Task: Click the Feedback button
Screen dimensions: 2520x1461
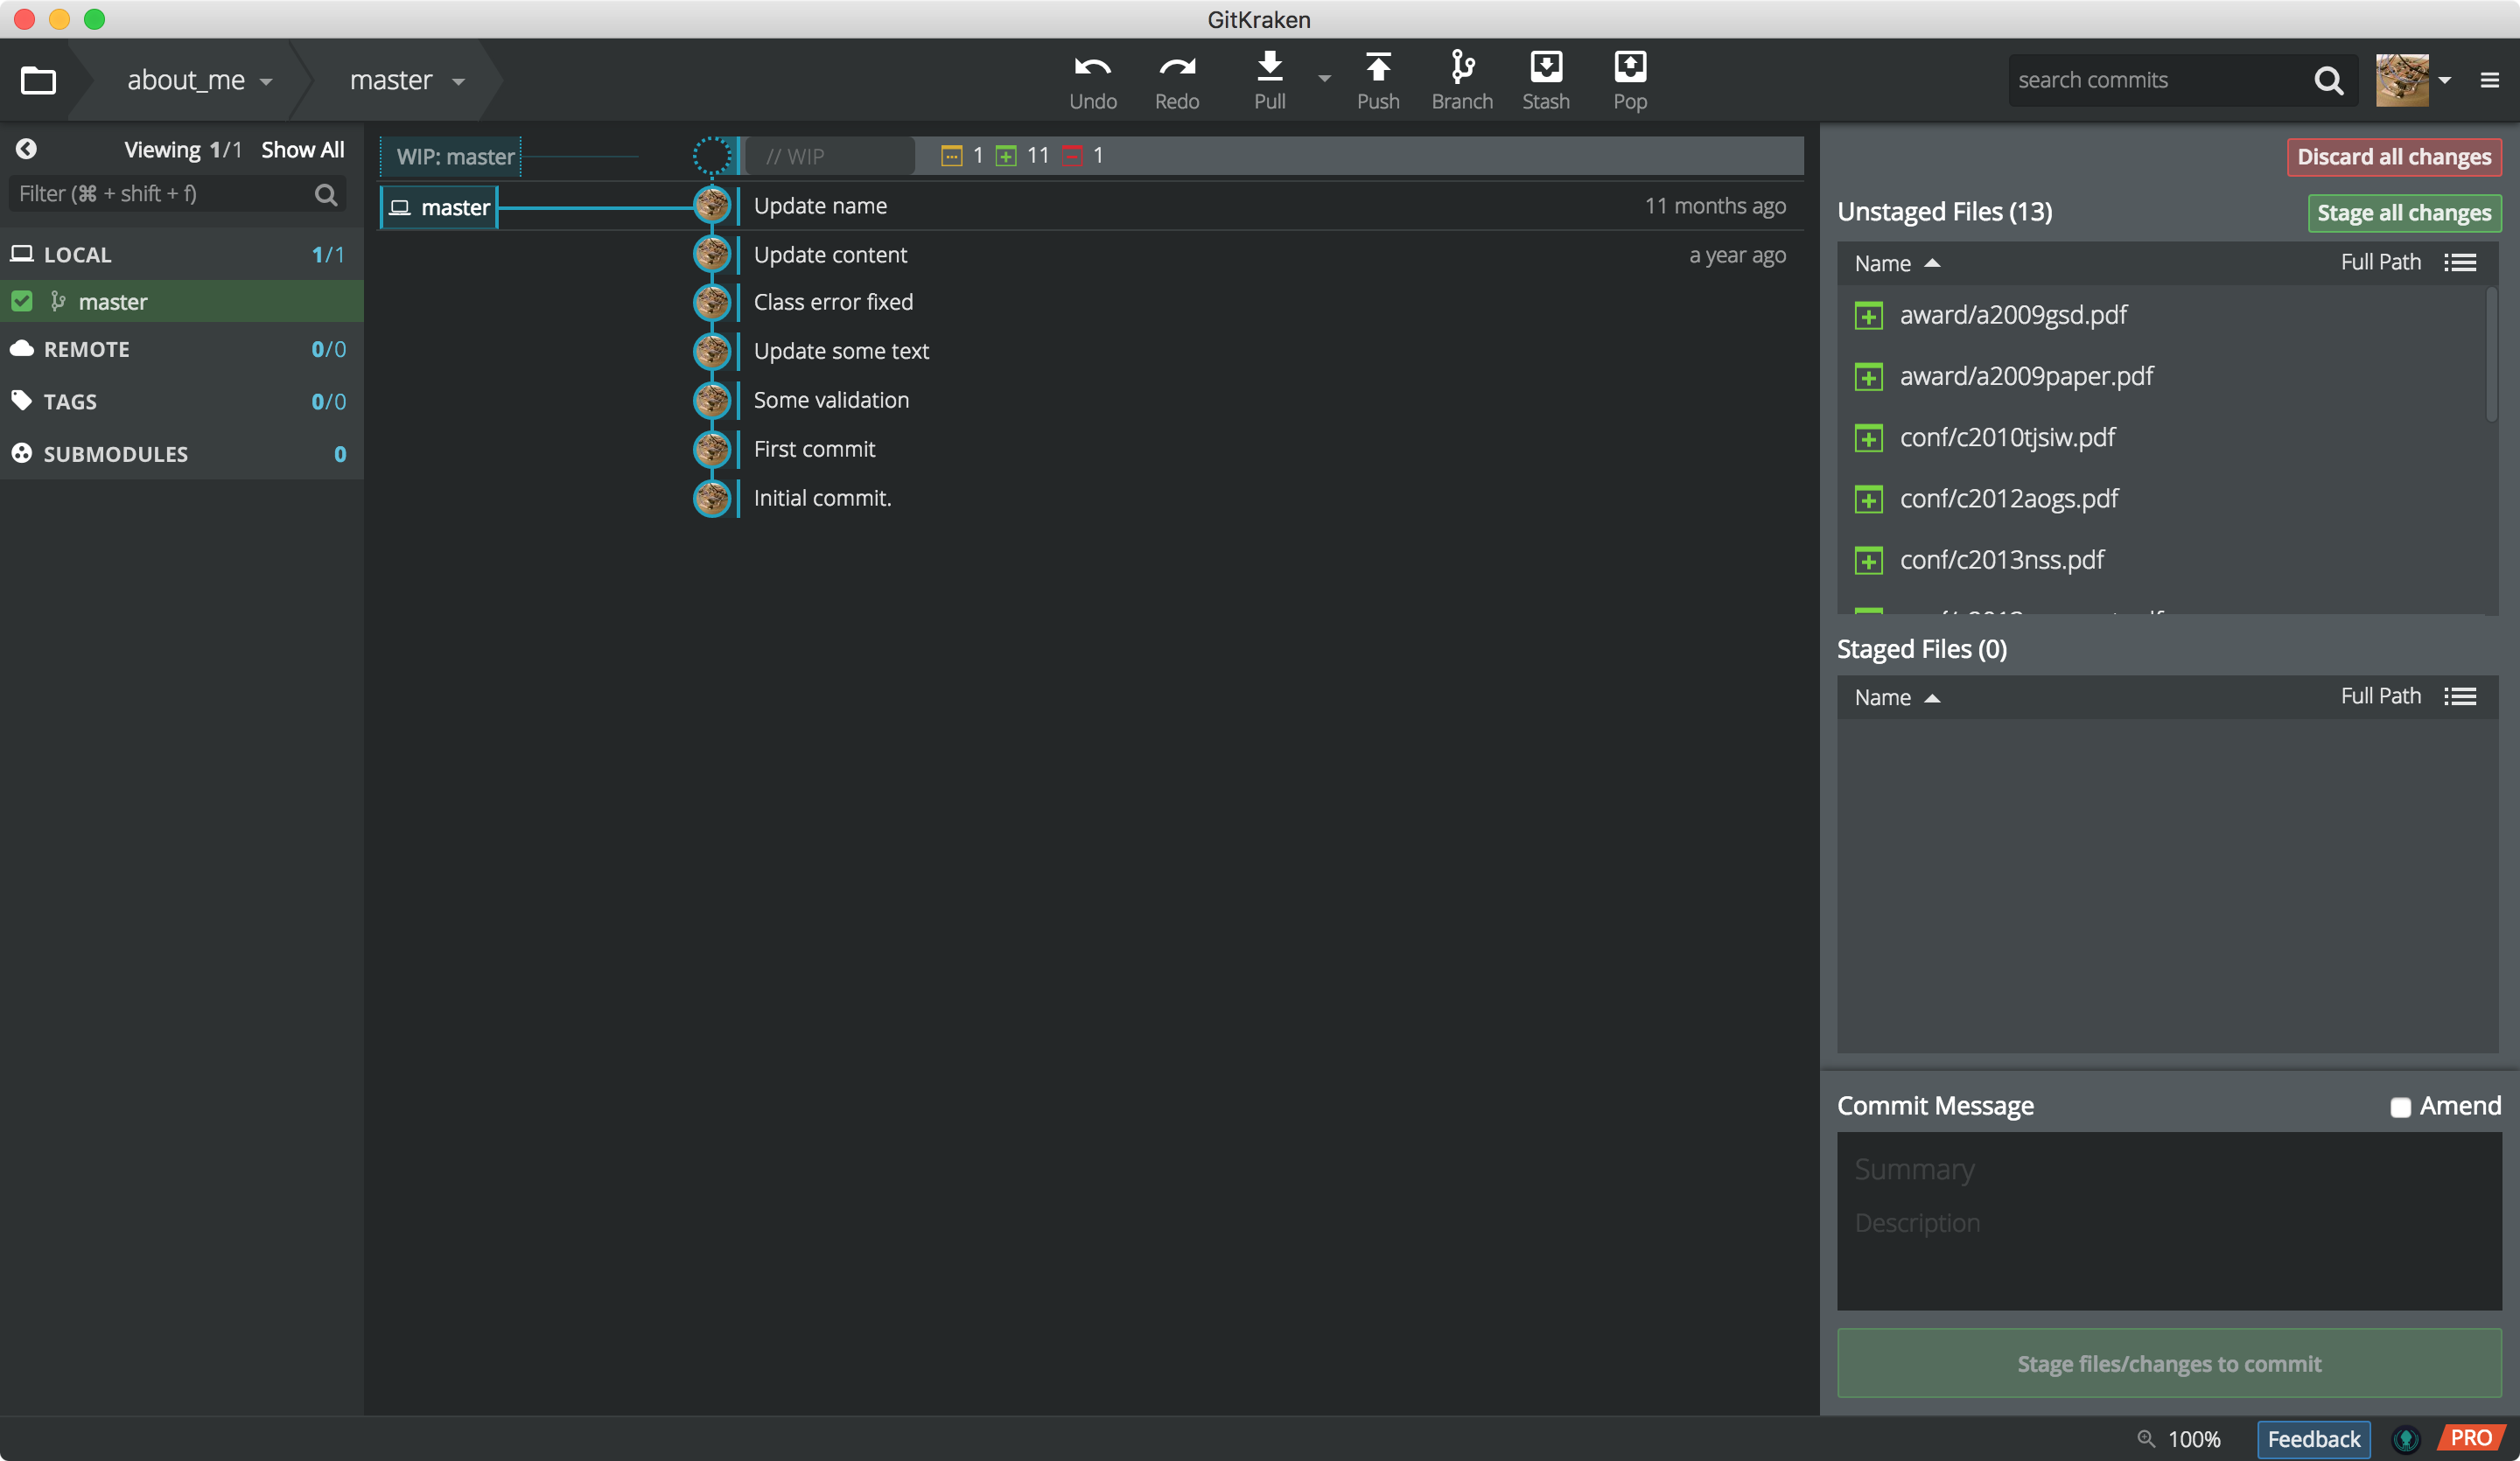Action: [2313, 1438]
